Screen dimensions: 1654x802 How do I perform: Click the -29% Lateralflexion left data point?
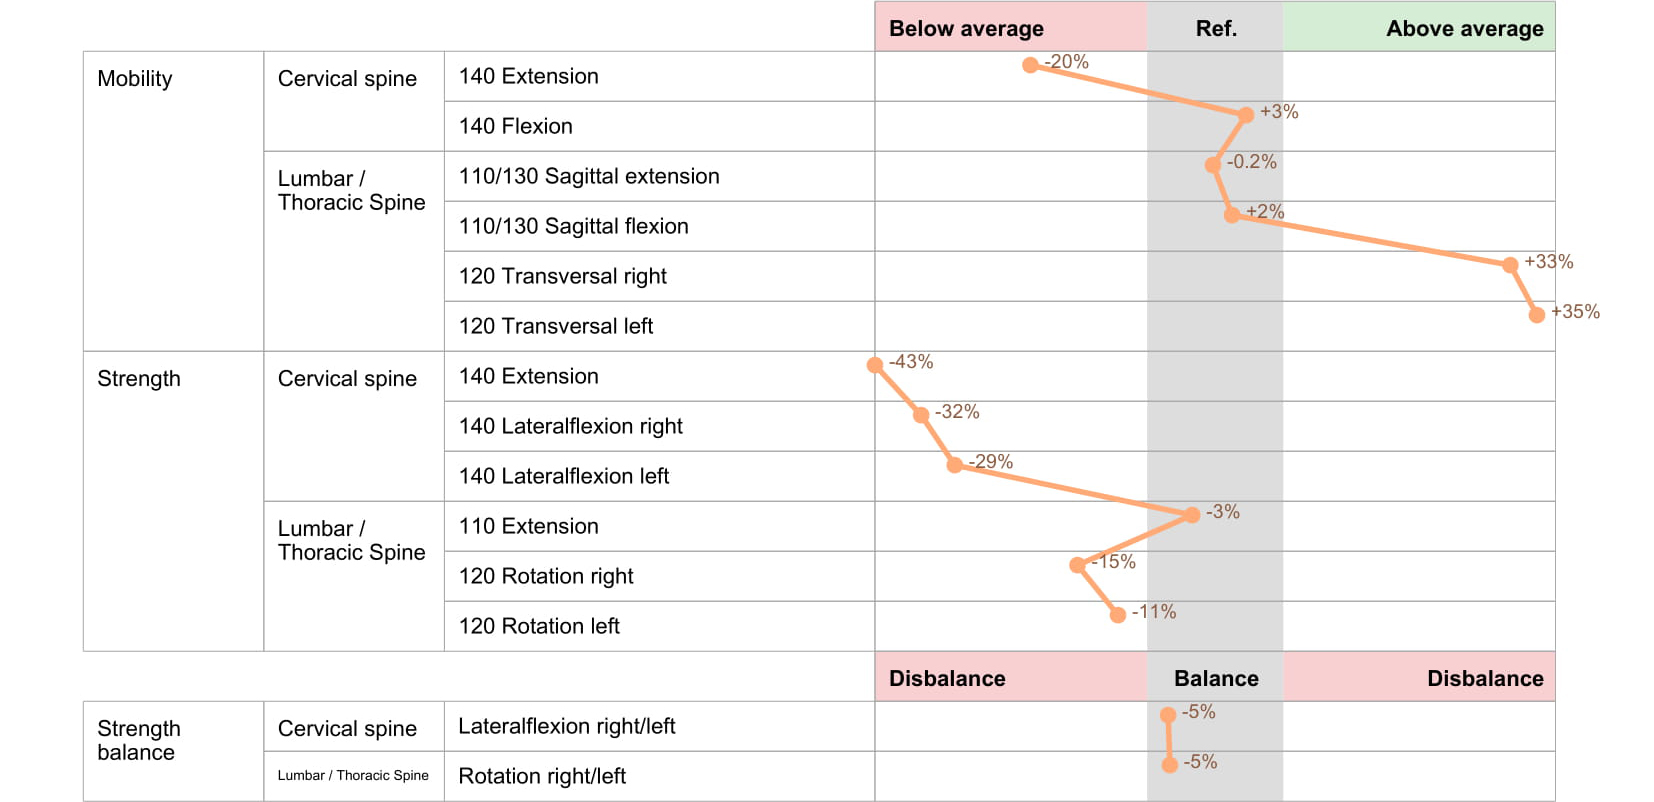point(954,465)
